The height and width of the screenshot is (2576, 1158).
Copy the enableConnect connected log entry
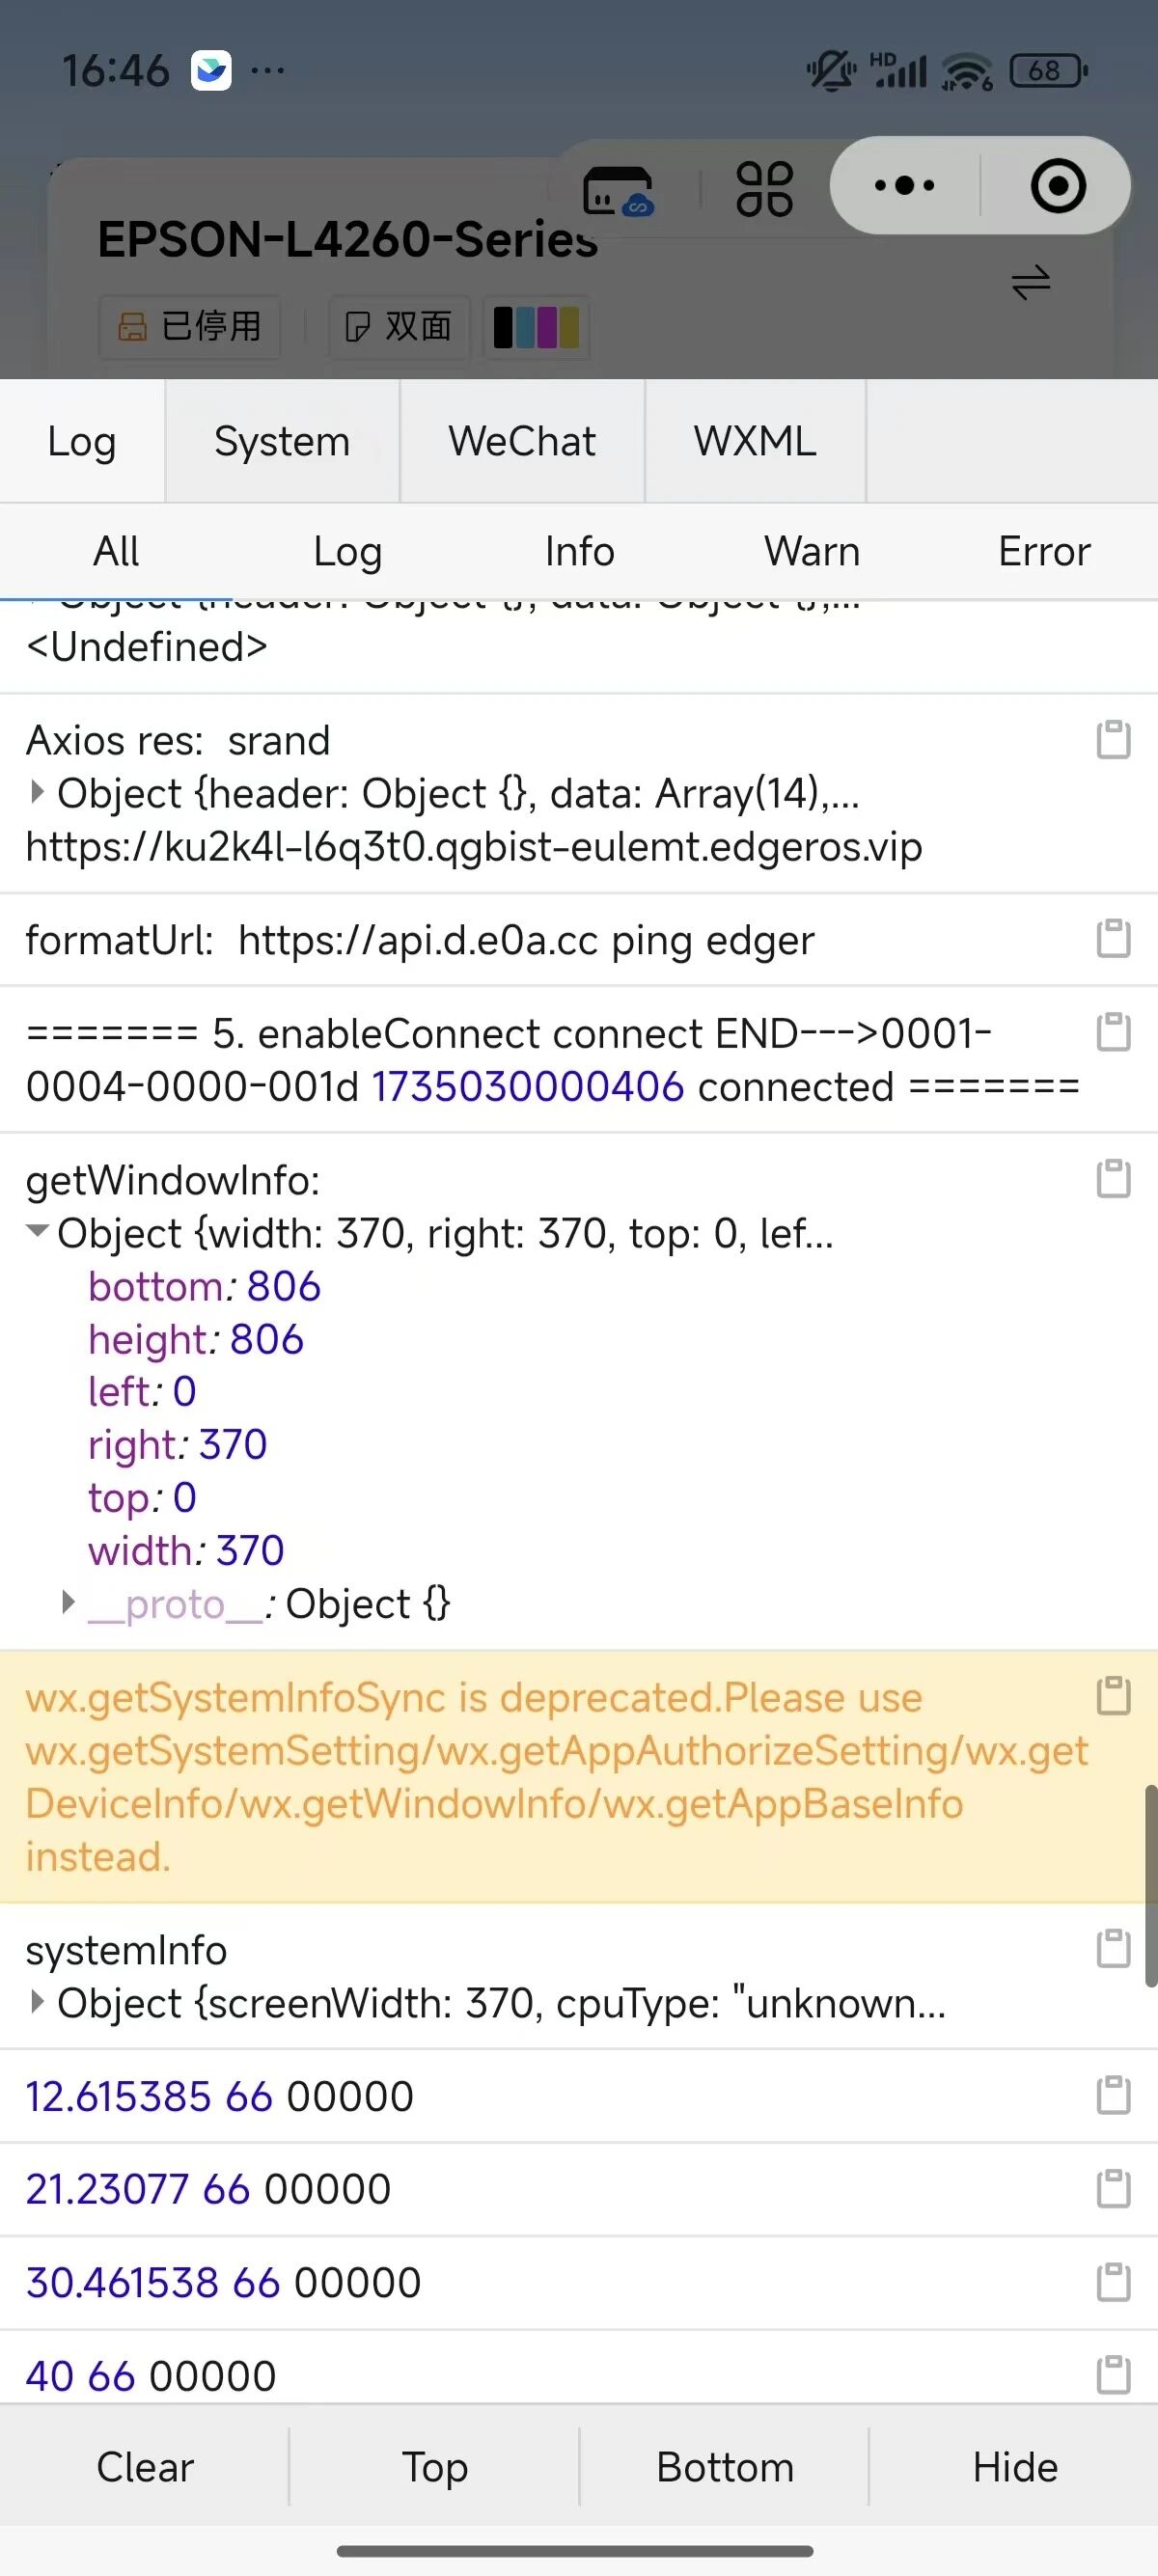tap(1113, 1032)
